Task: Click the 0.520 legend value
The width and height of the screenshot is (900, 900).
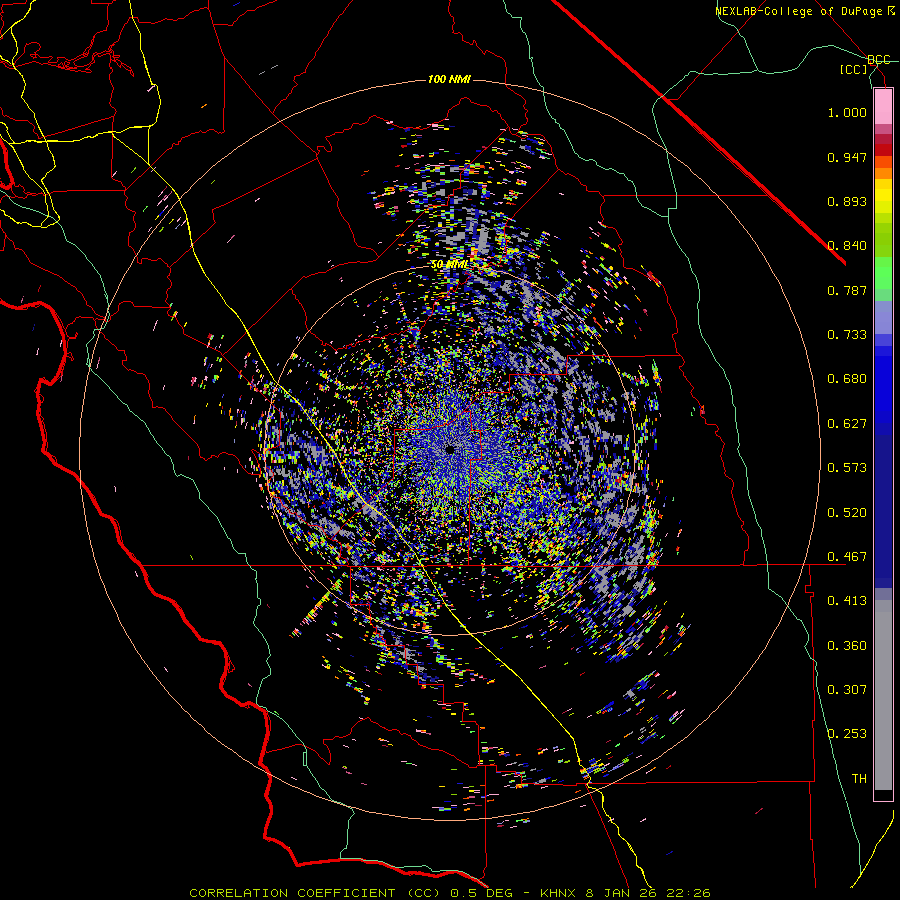Action: click(847, 513)
